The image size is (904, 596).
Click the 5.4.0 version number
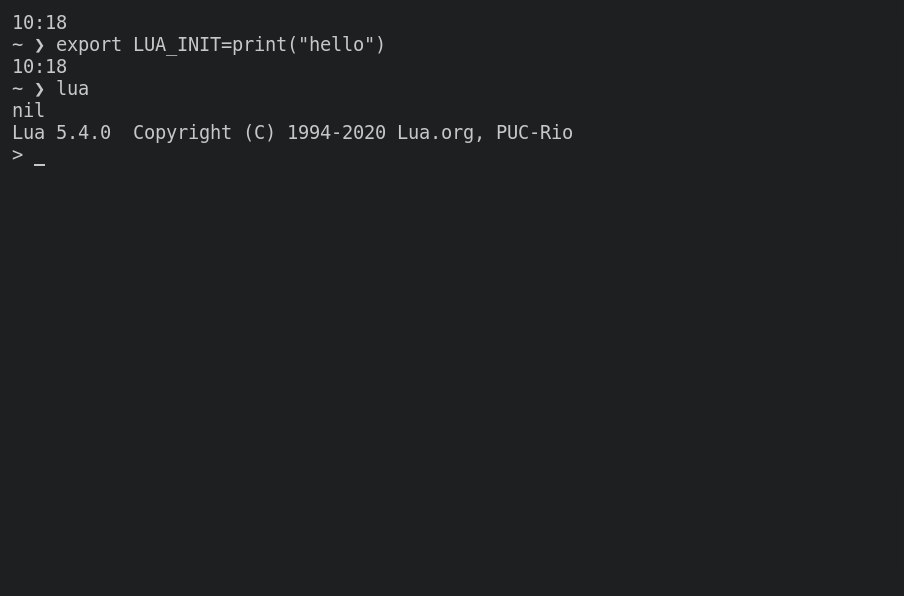coord(83,133)
